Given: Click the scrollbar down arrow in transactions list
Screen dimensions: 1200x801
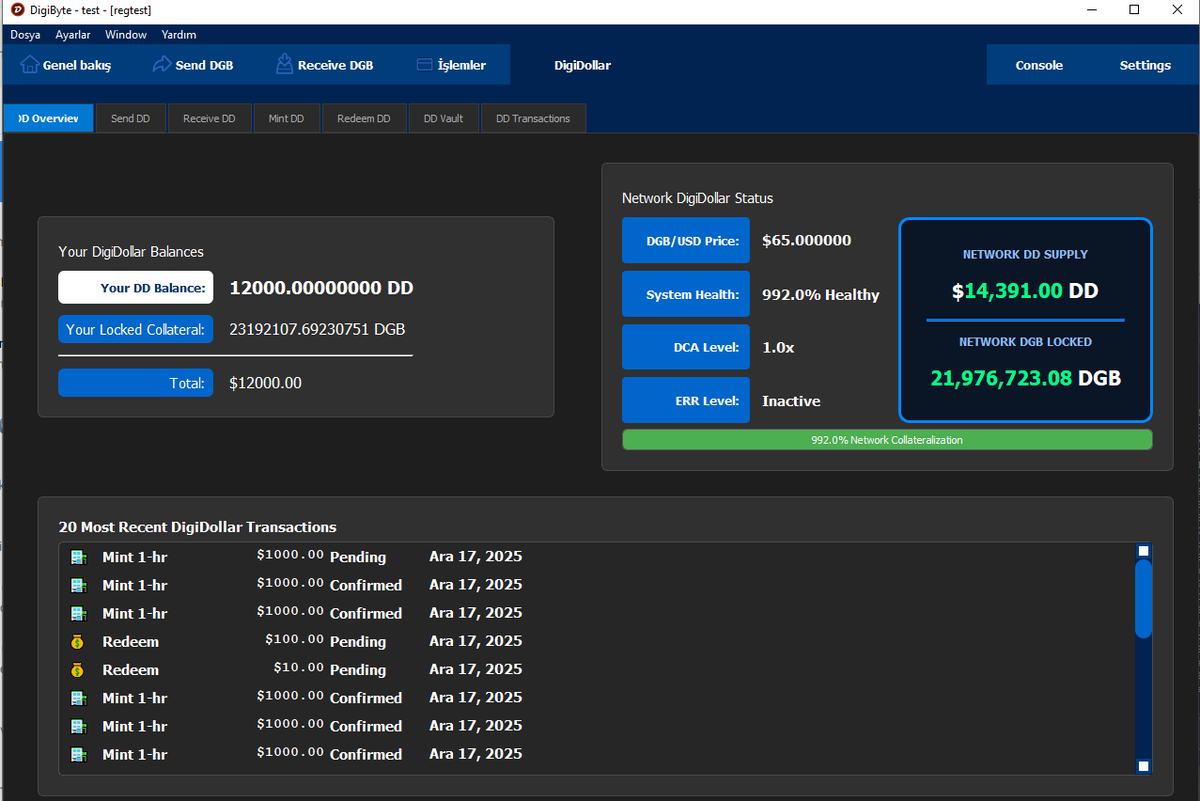Looking at the screenshot, I should pyautogui.click(x=1144, y=766).
